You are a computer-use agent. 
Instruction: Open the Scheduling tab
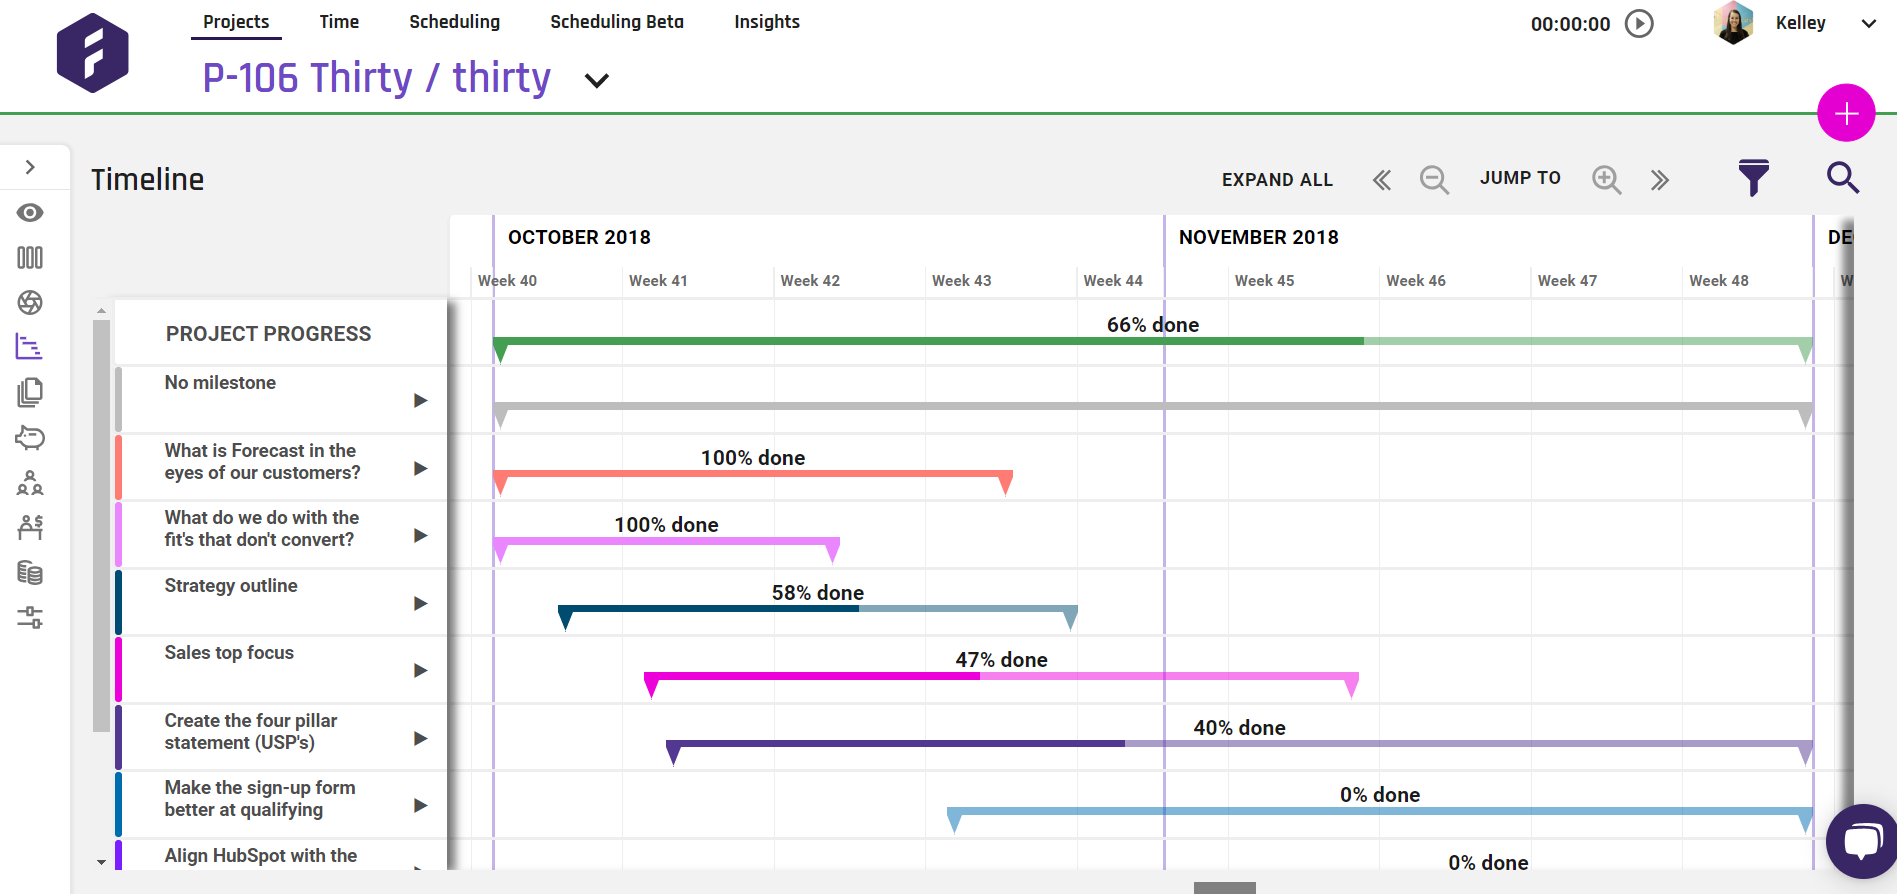[x=454, y=22]
